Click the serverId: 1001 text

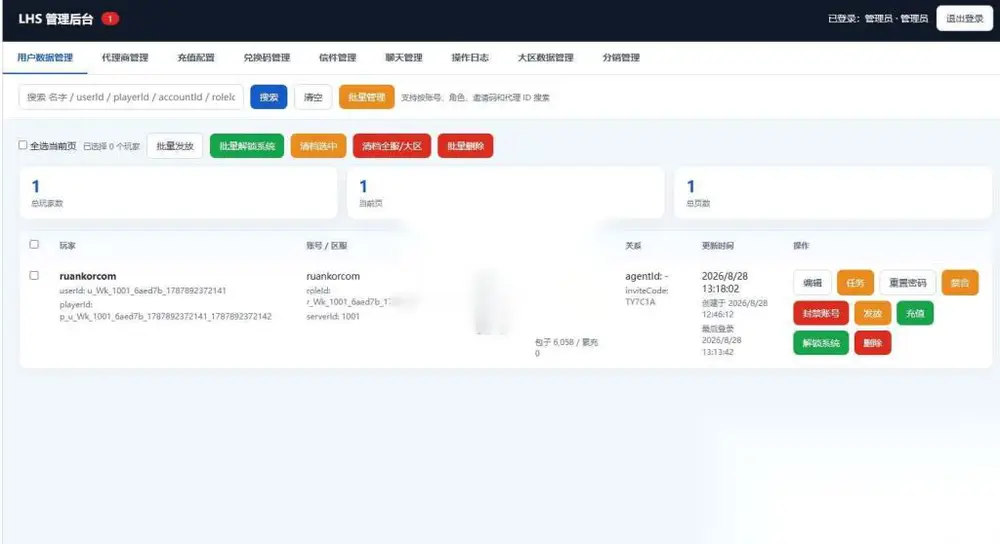(x=333, y=316)
